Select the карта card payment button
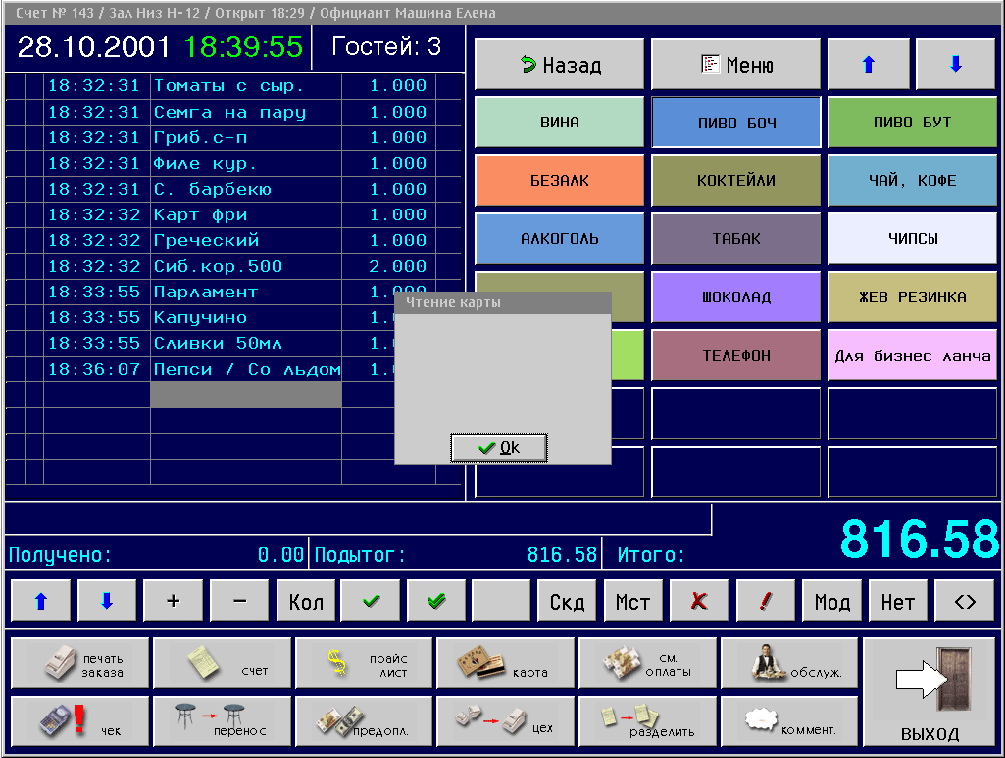Screen dimensions: 1005x758 pyautogui.click(x=506, y=664)
